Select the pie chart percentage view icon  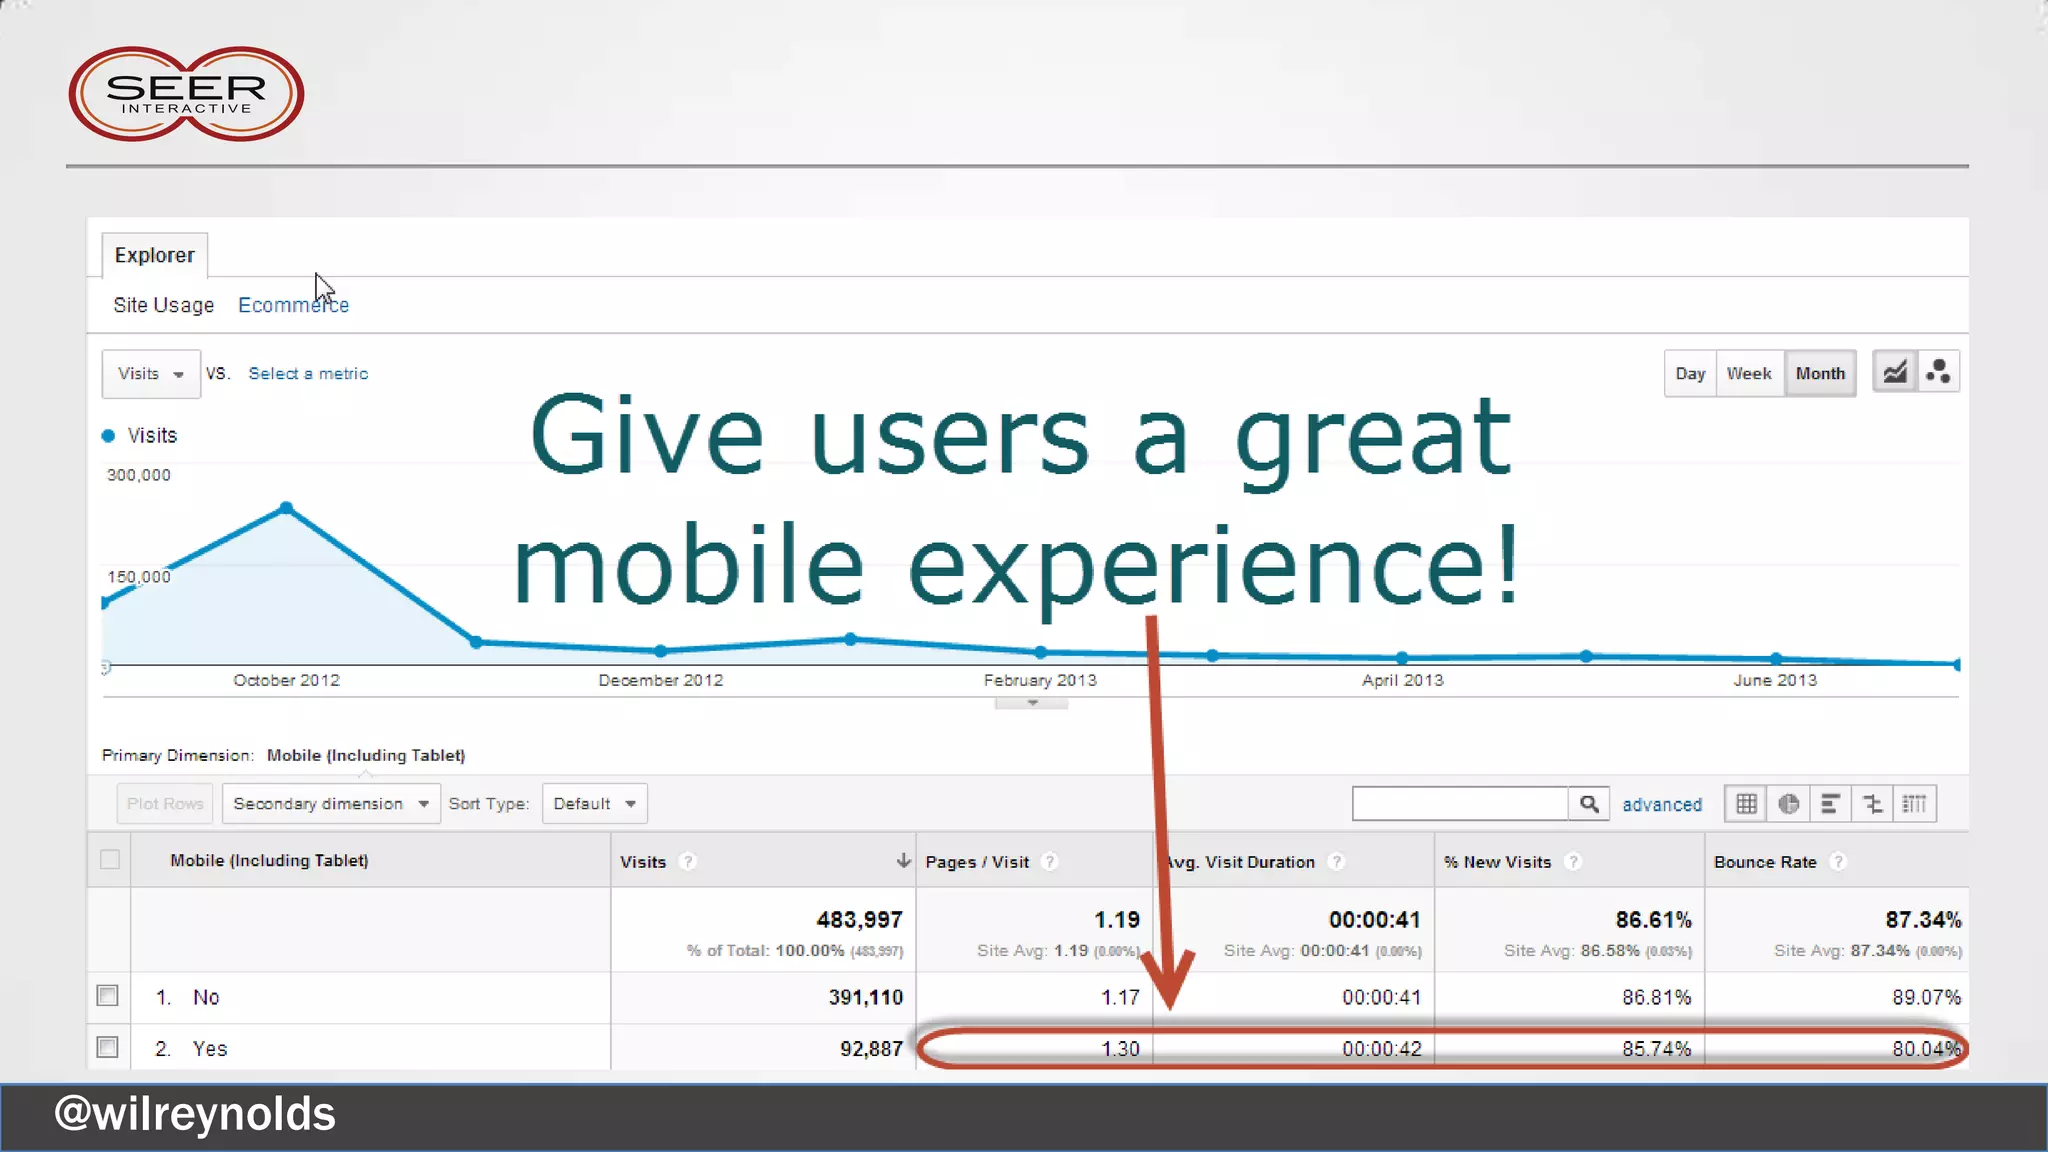coord(1789,804)
